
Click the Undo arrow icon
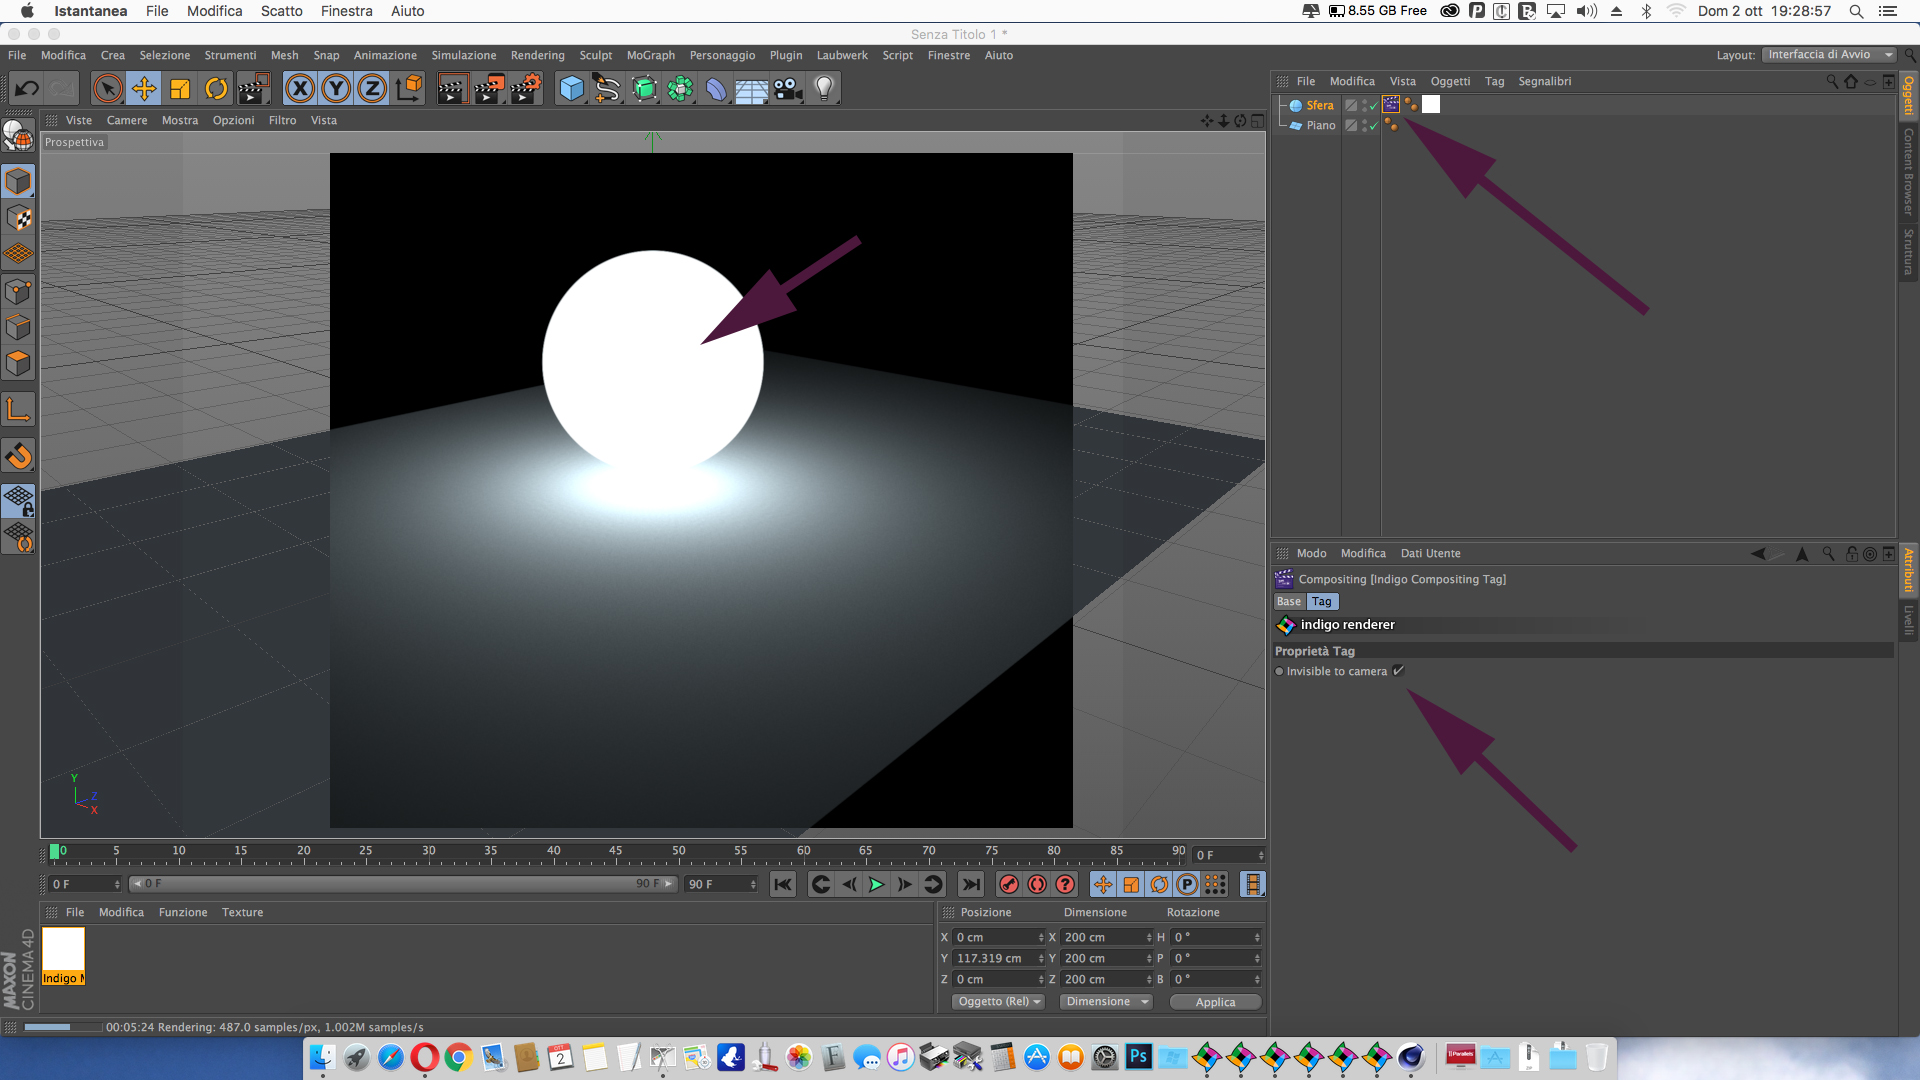point(27,89)
